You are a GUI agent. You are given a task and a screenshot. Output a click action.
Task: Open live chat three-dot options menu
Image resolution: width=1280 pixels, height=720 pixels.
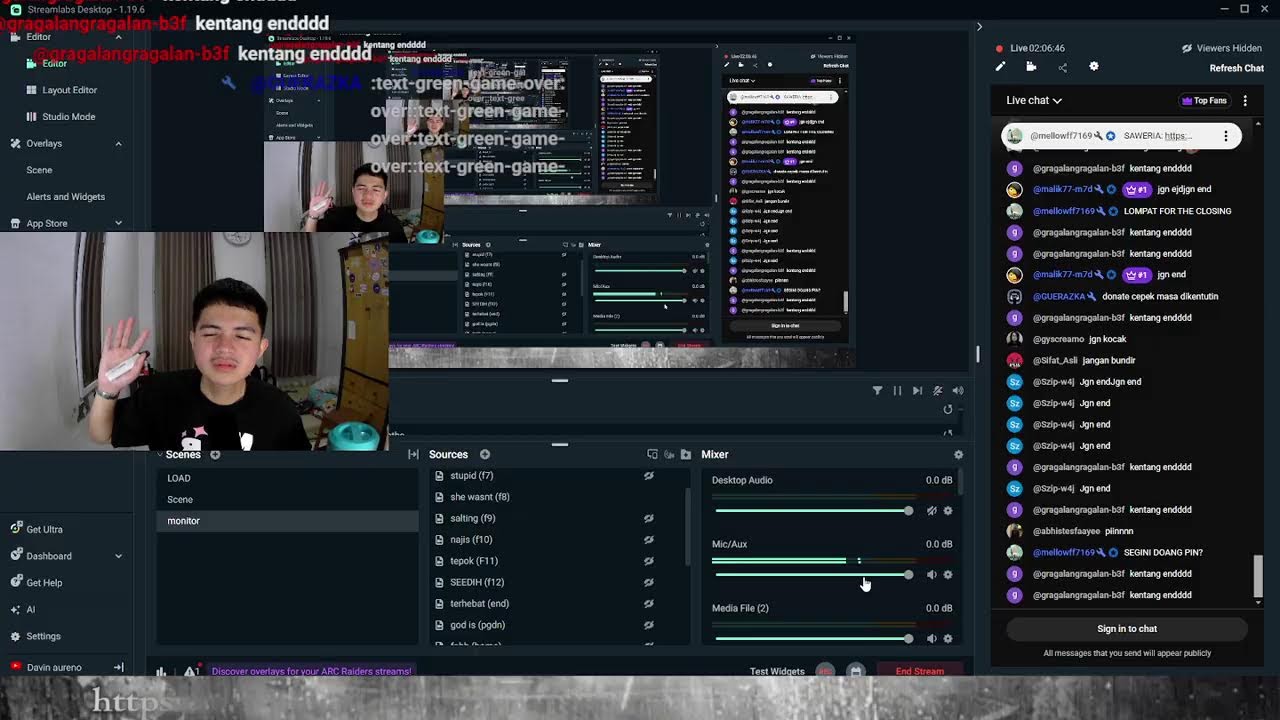tap(1245, 101)
